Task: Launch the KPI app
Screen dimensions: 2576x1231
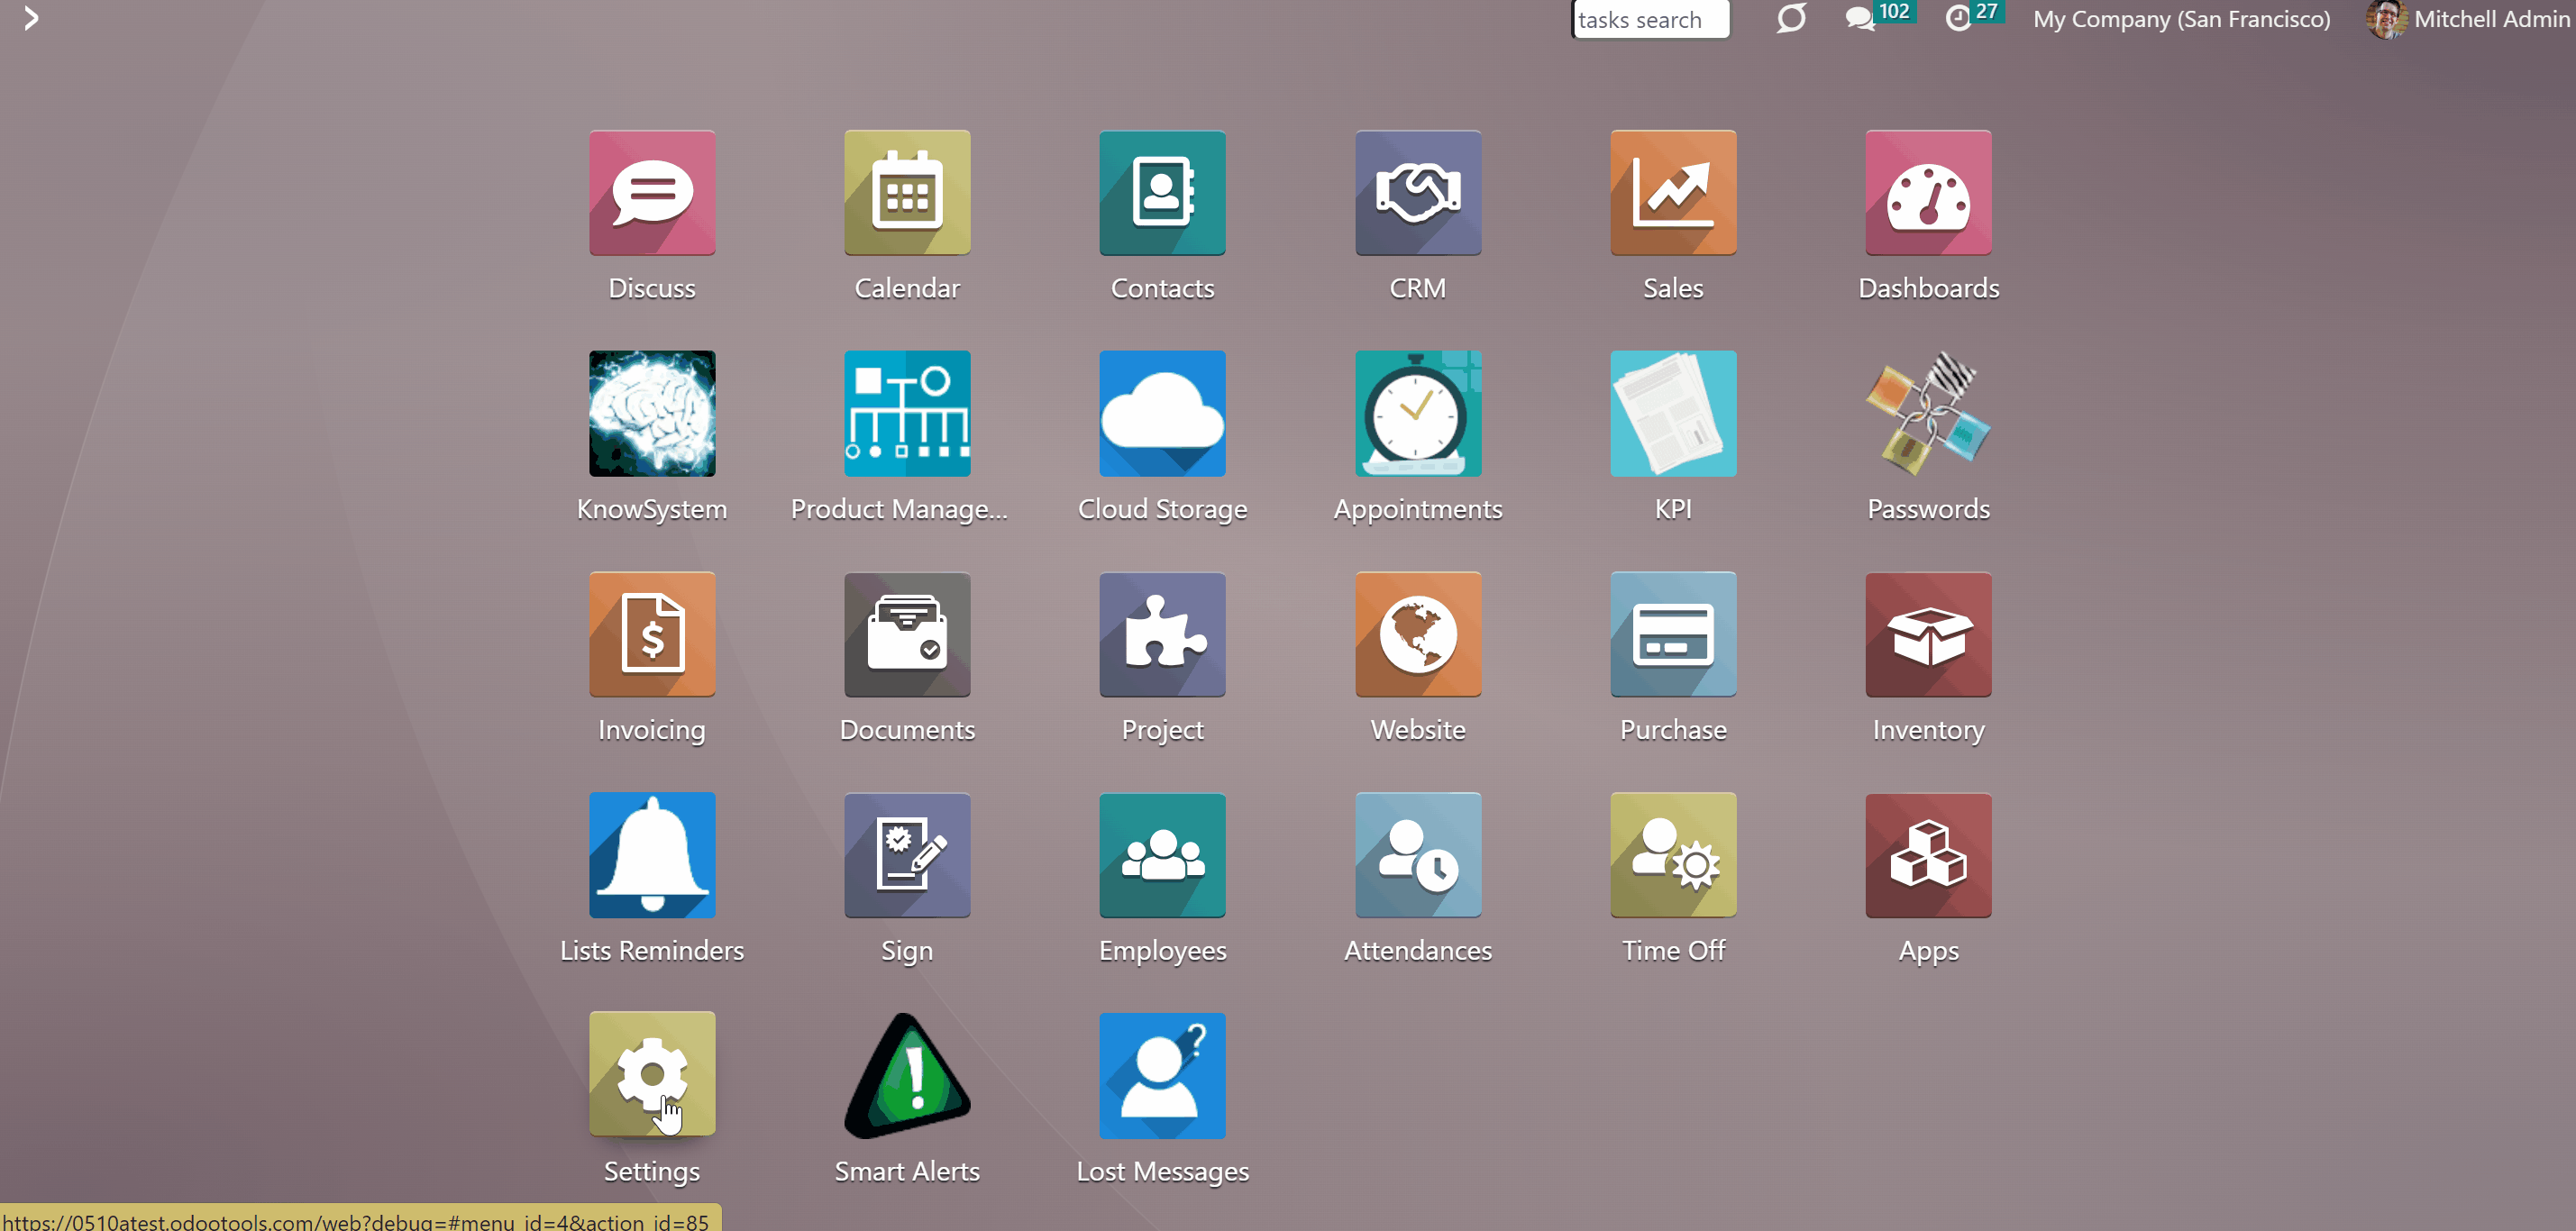Action: click(1673, 413)
